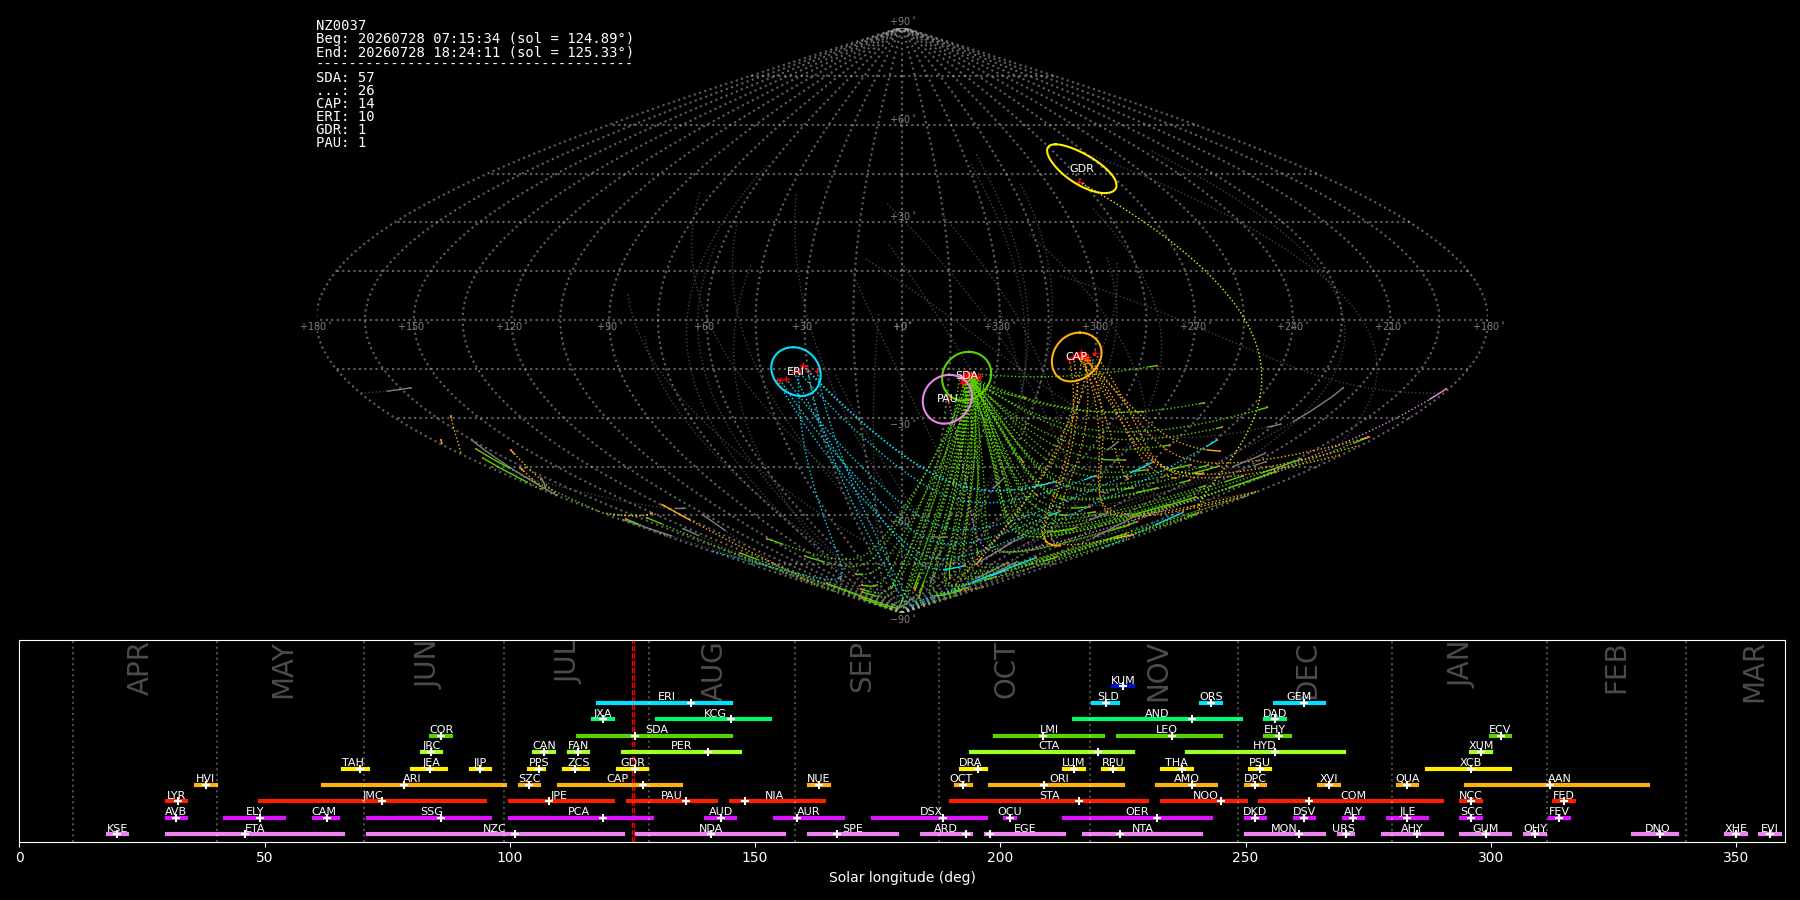Click the station title NZ0037
Screen dimensions: 1800x900
[x=341, y=26]
